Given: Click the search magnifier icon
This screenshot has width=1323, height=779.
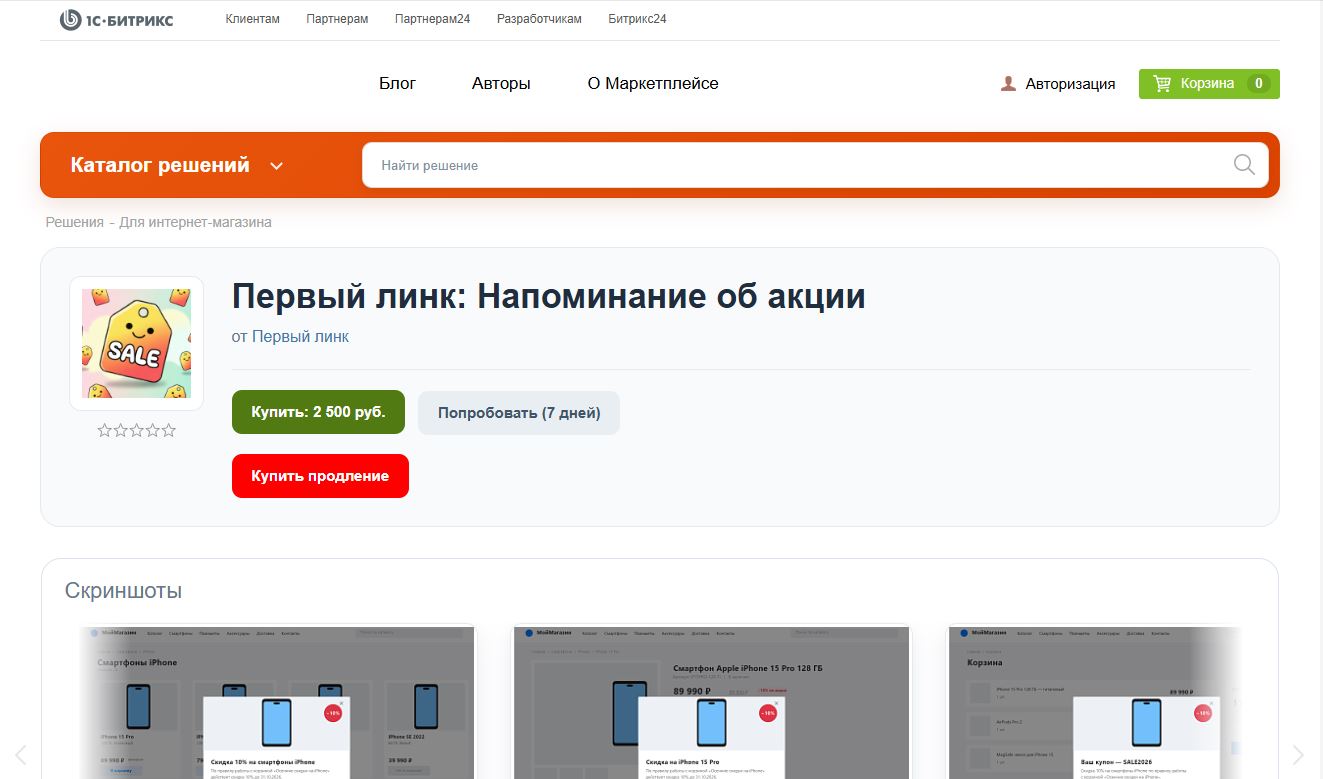Looking at the screenshot, I should click(1244, 165).
